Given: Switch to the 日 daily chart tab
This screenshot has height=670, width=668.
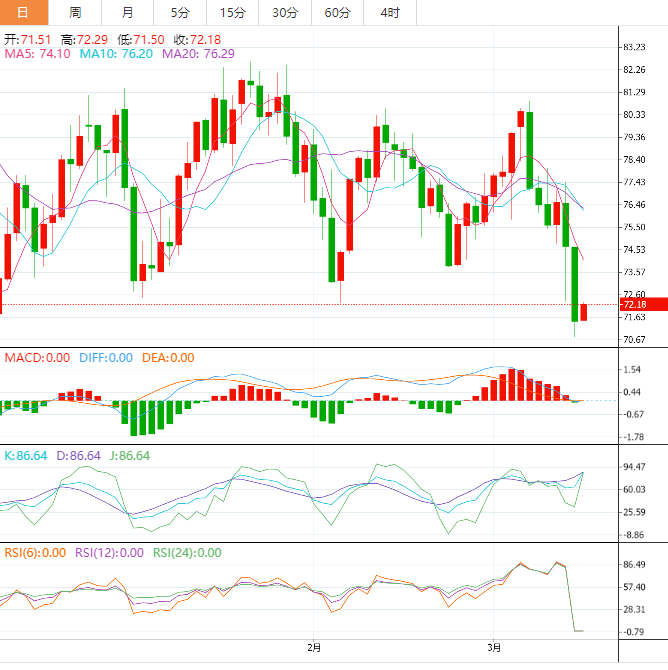Looking at the screenshot, I should (24, 13).
